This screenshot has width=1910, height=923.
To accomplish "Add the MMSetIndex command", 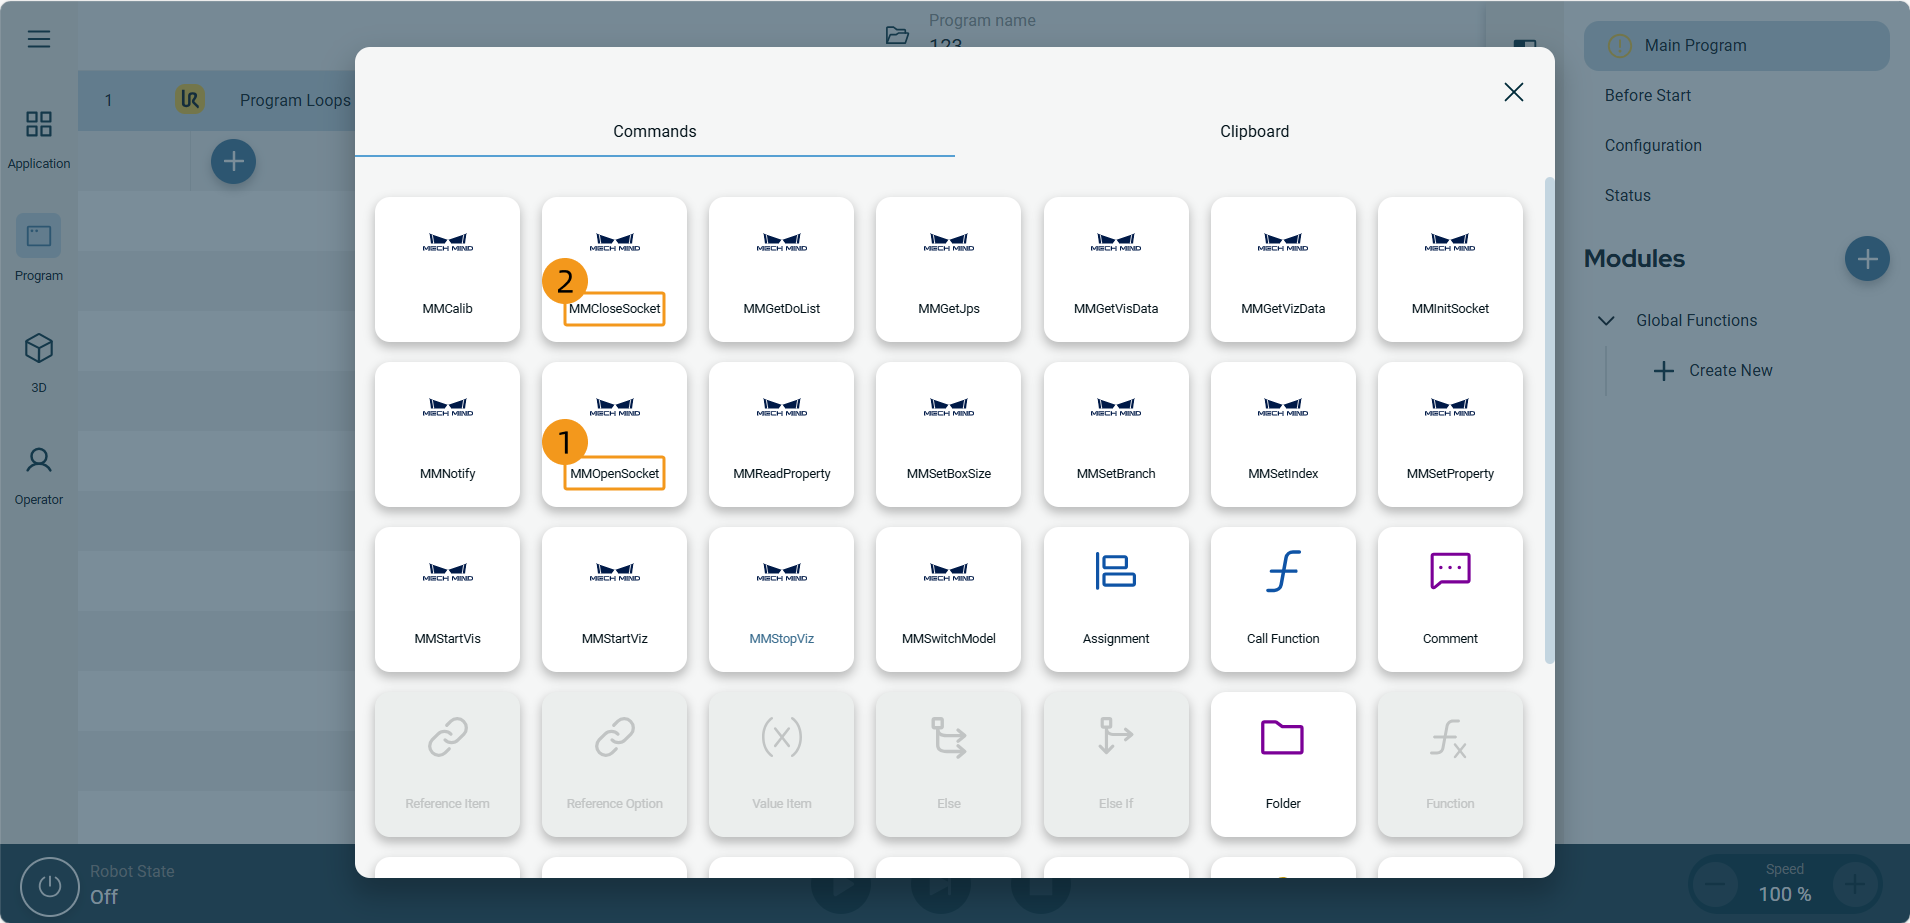I will [x=1283, y=435].
